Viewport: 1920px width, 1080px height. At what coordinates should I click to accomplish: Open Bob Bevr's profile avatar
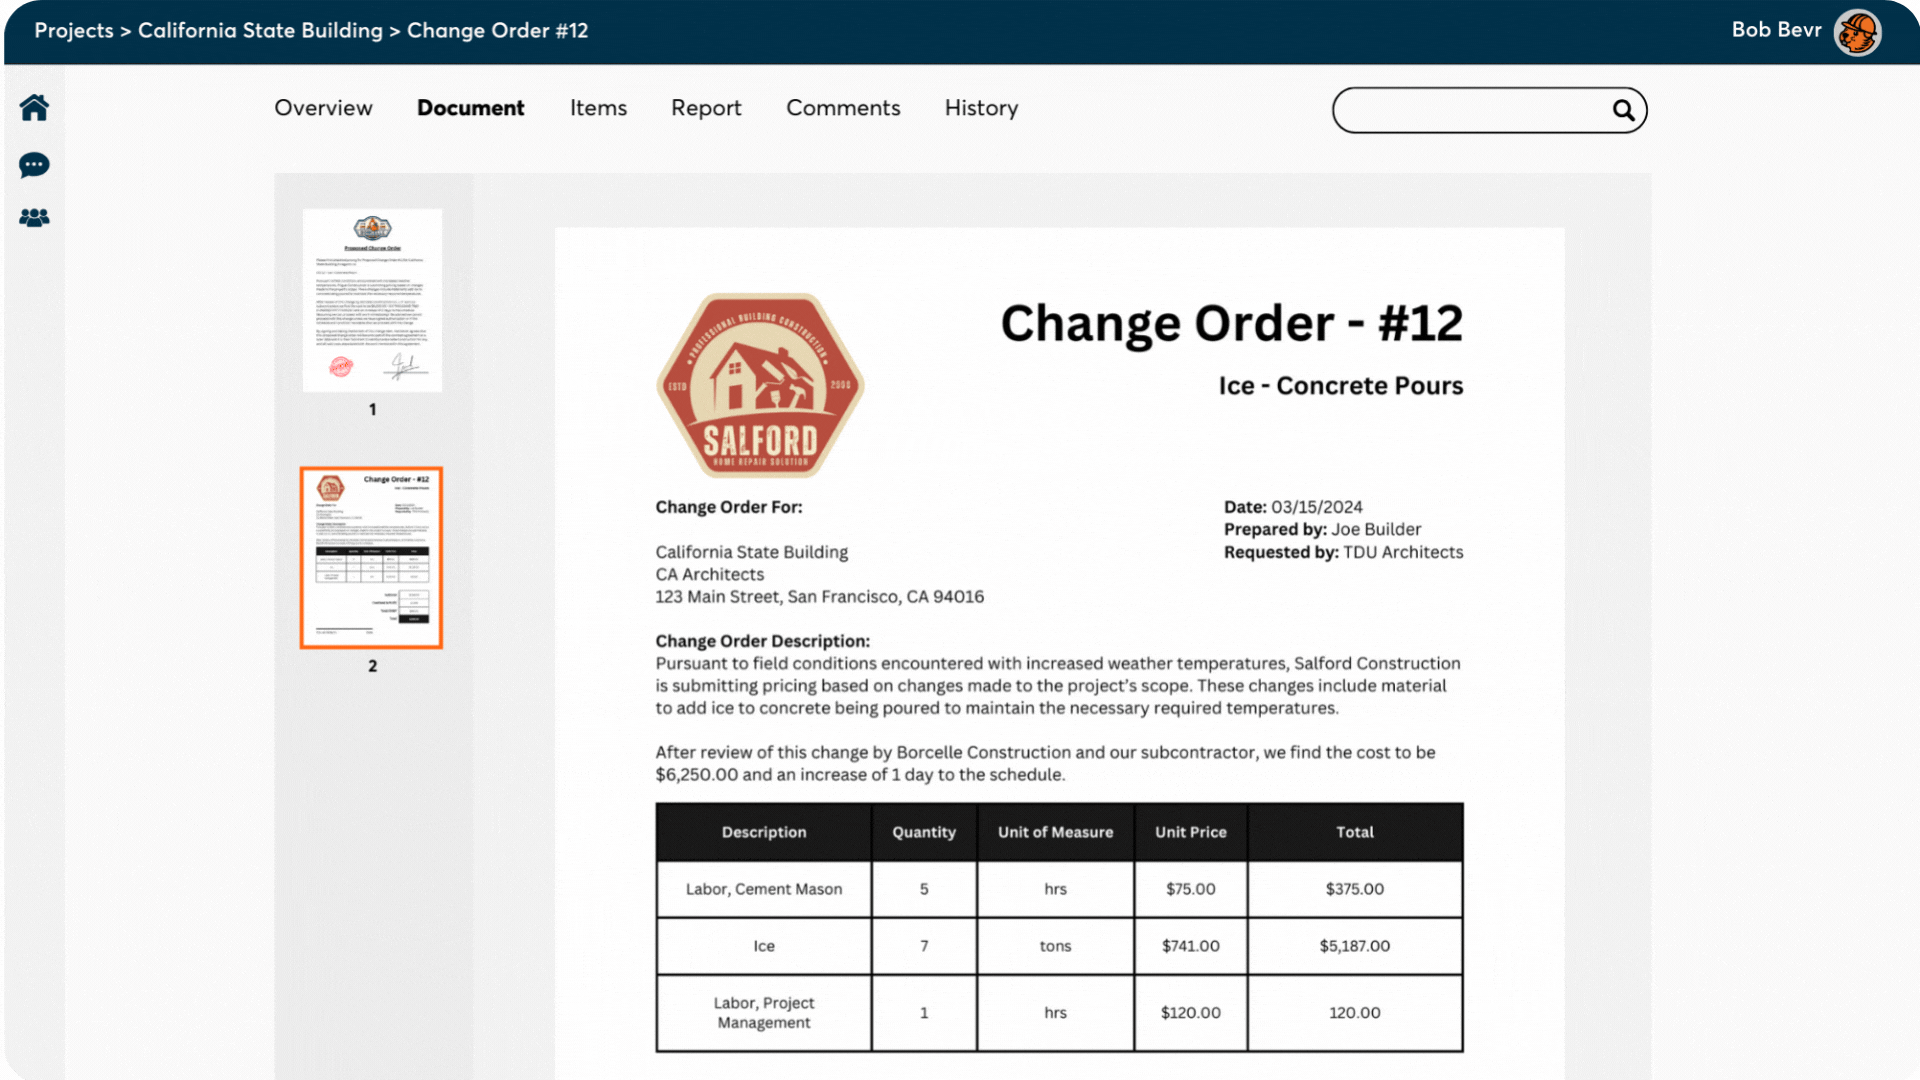tap(1857, 32)
